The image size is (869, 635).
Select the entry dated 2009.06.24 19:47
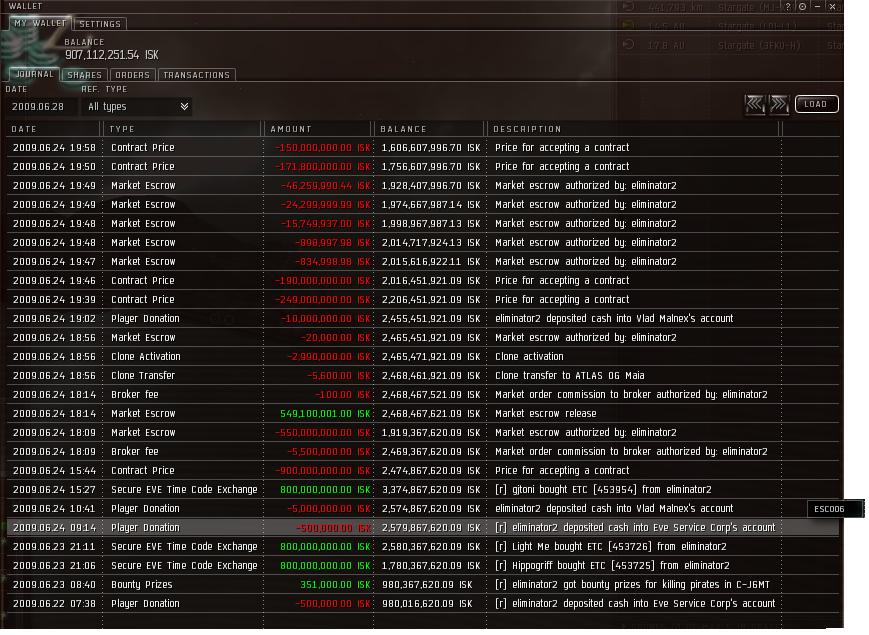(x=423, y=262)
